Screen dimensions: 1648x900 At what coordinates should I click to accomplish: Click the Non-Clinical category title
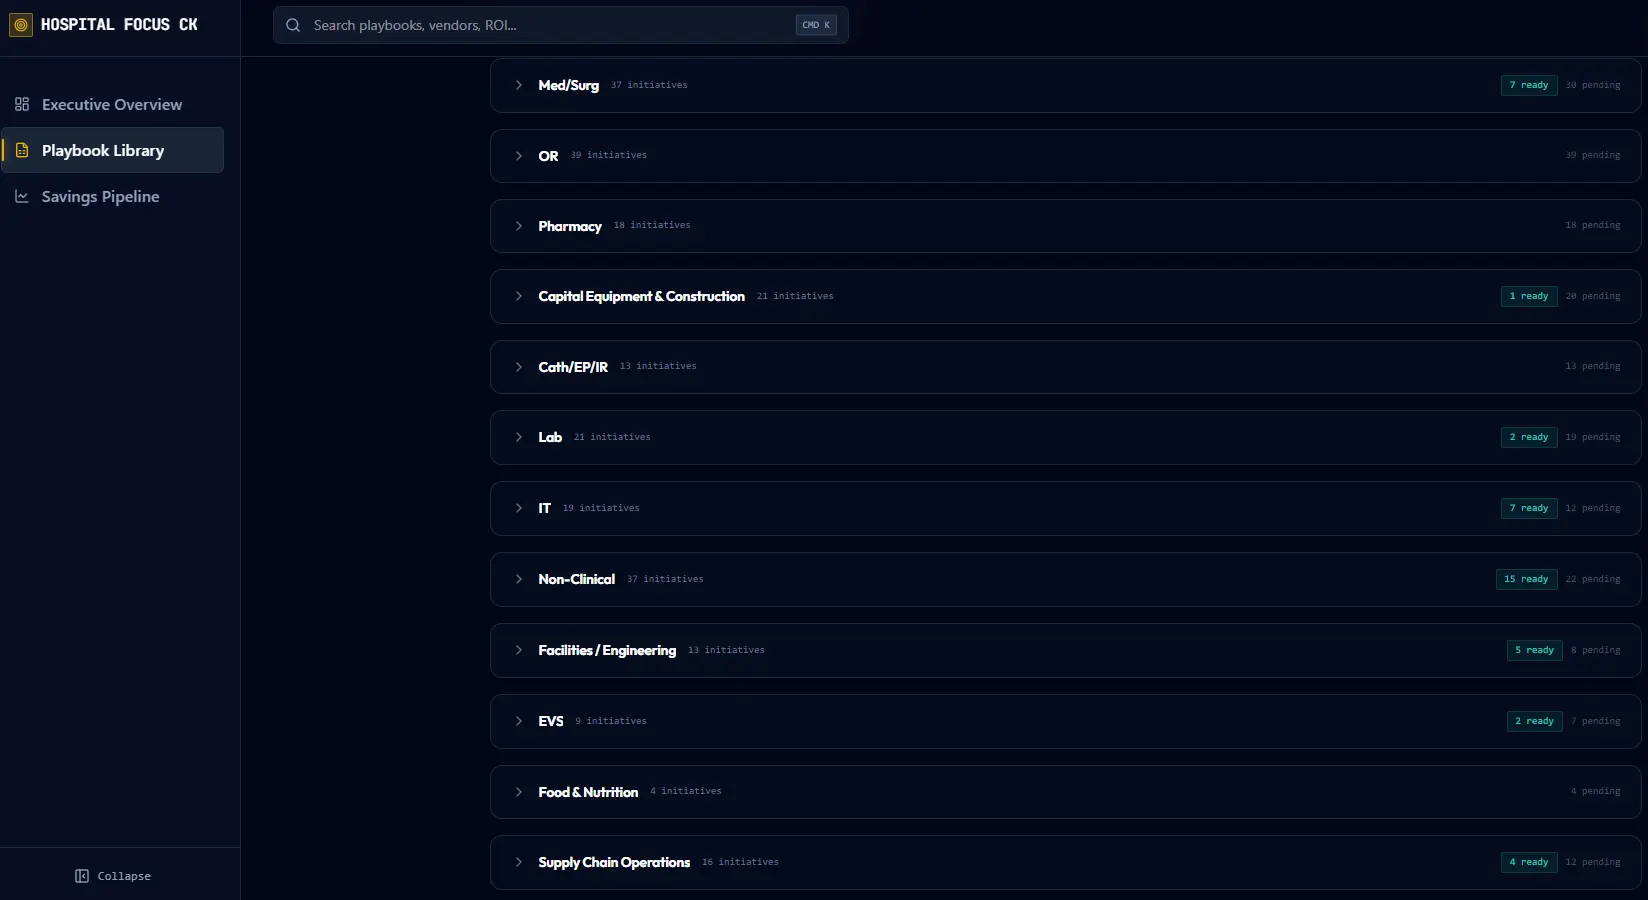[576, 579]
